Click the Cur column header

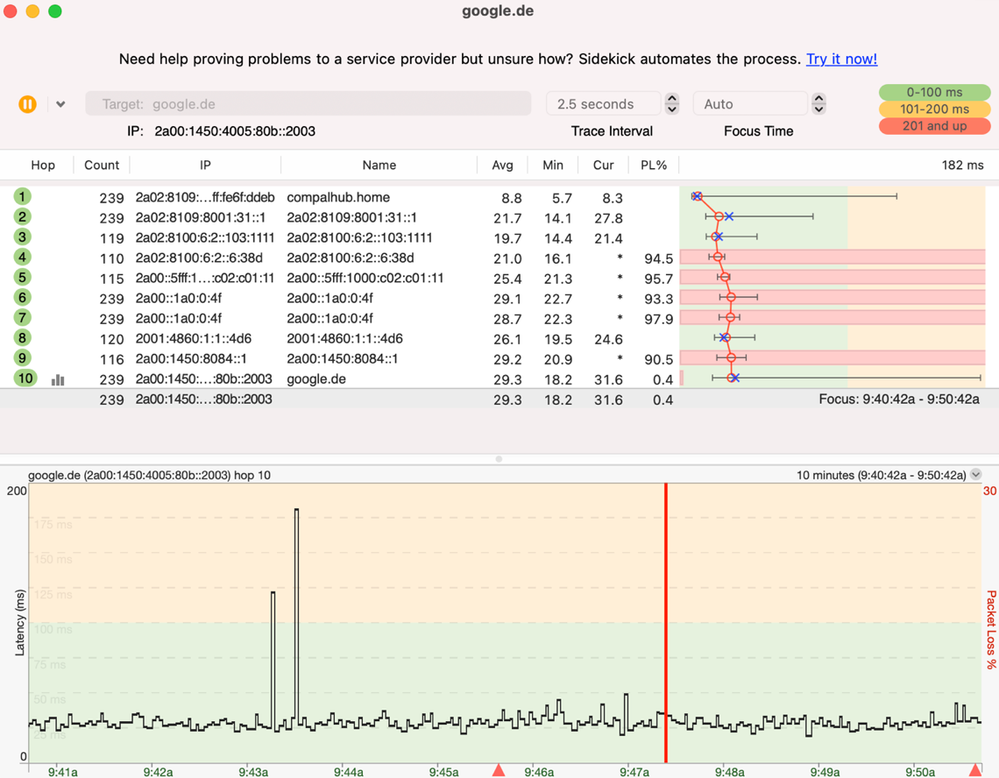coord(603,165)
